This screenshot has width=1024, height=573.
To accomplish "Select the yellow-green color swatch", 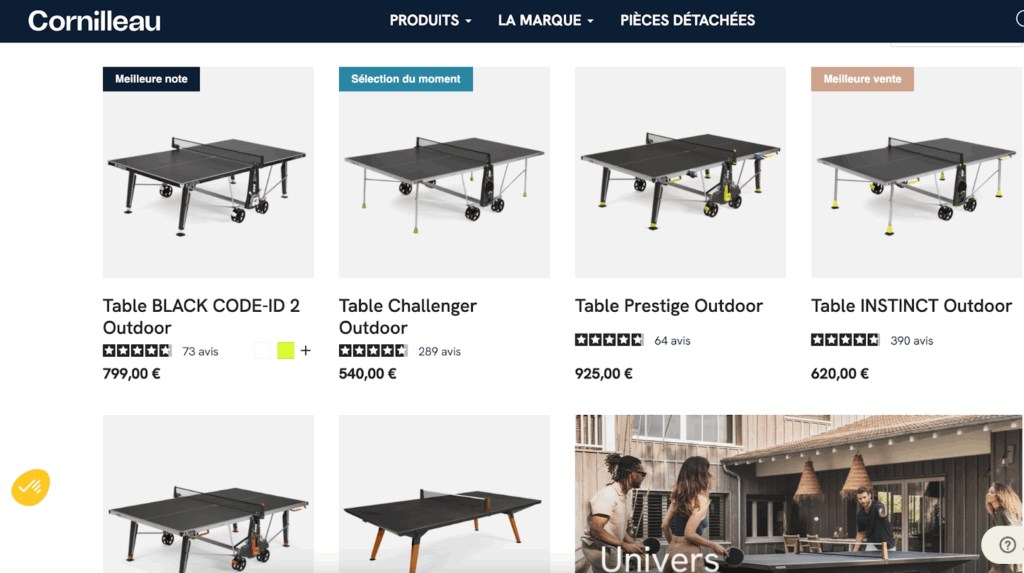I will point(285,351).
